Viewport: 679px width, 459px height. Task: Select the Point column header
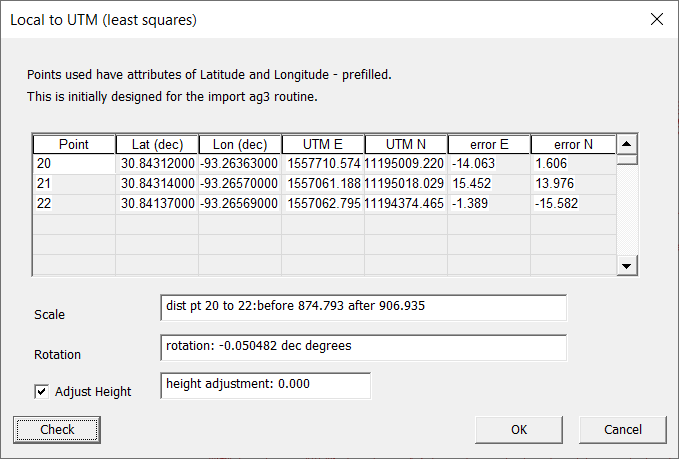point(74,144)
